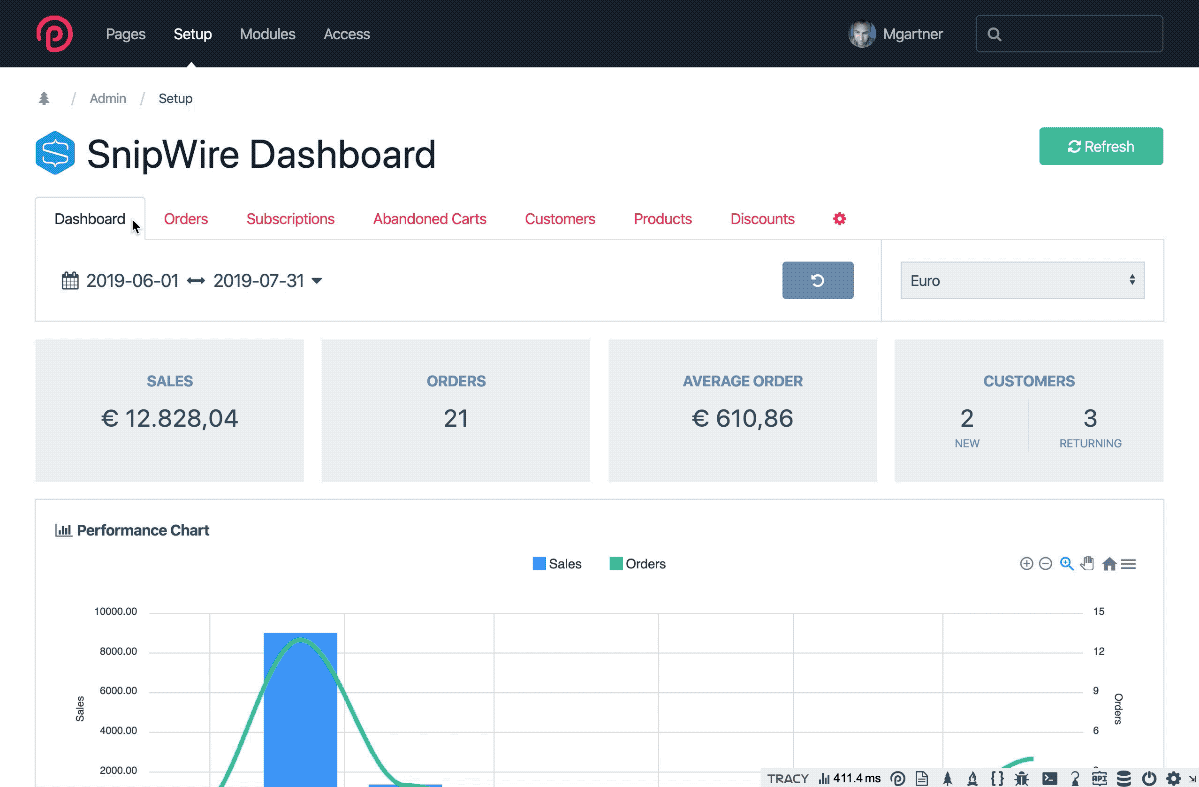Click the chart zoom out minus icon
Image resolution: width=1199 pixels, height=787 pixels.
tap(1045, 564)
